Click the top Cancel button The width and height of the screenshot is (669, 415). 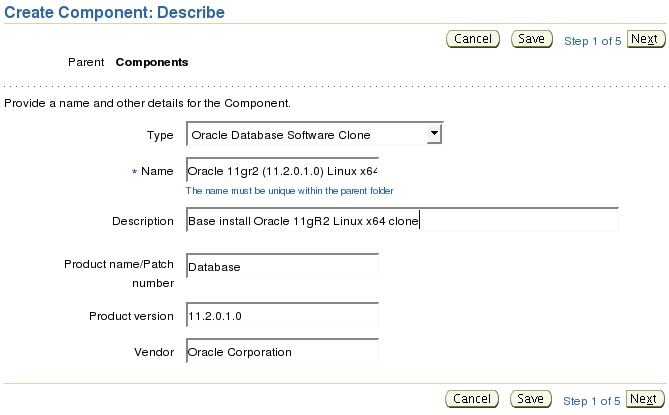[x=473, y=39]
